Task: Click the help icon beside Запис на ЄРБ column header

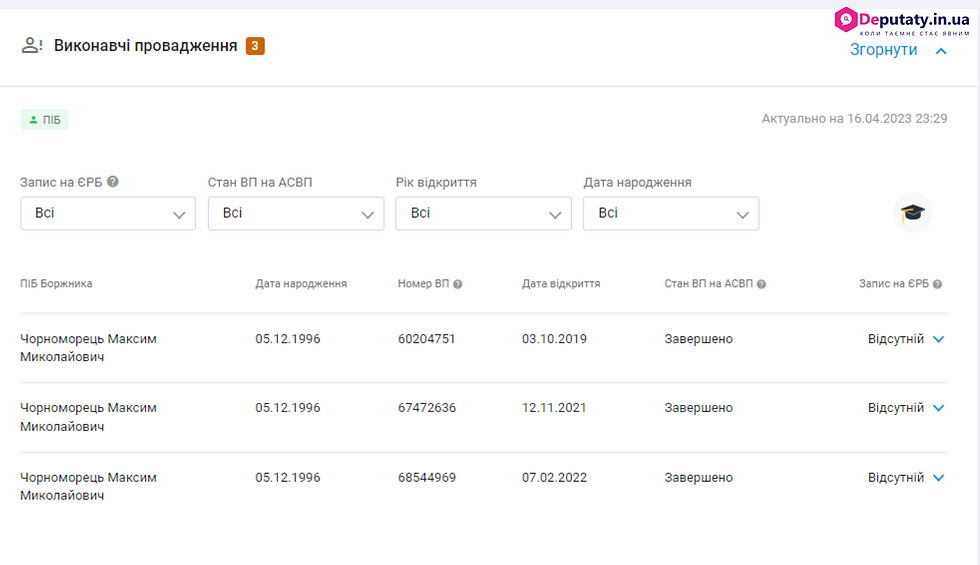Action: [938, 284]
